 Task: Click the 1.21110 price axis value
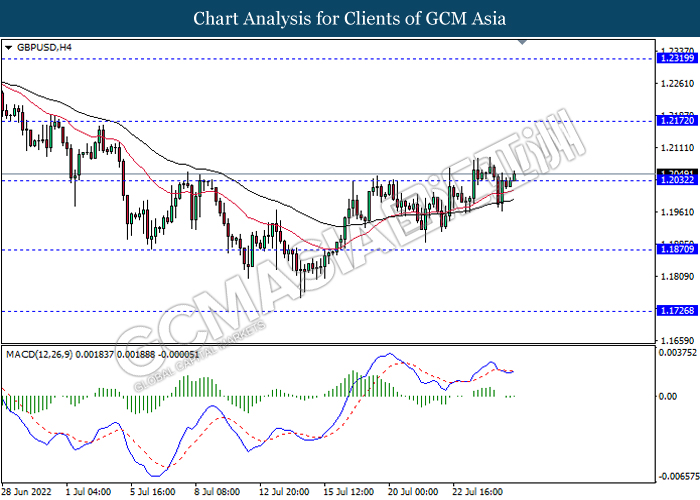tap(677, 148)
